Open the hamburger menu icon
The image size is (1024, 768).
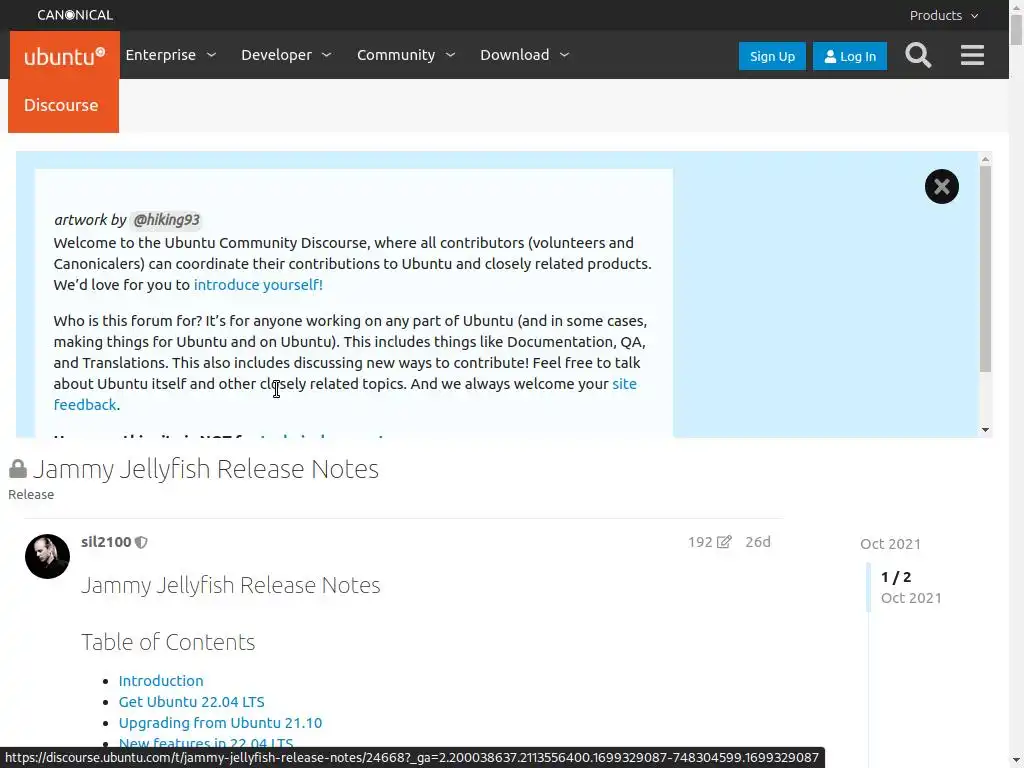(x=972, y=56)
